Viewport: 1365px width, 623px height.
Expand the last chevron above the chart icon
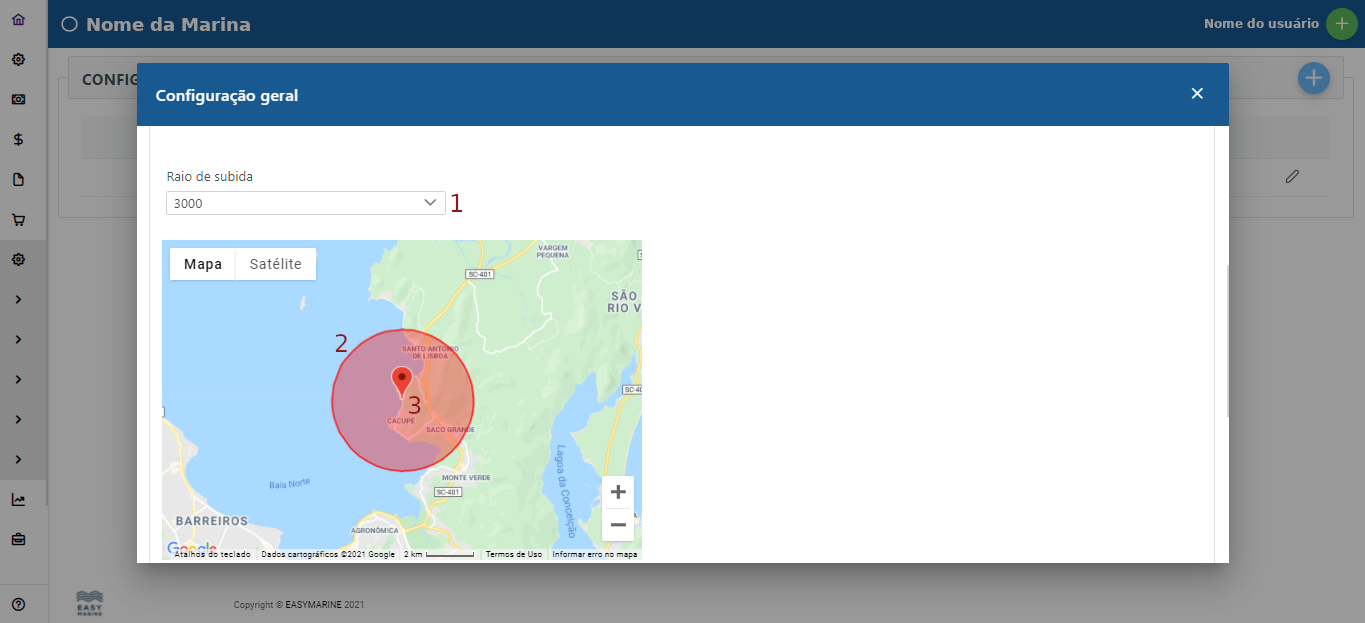point(18,459)
